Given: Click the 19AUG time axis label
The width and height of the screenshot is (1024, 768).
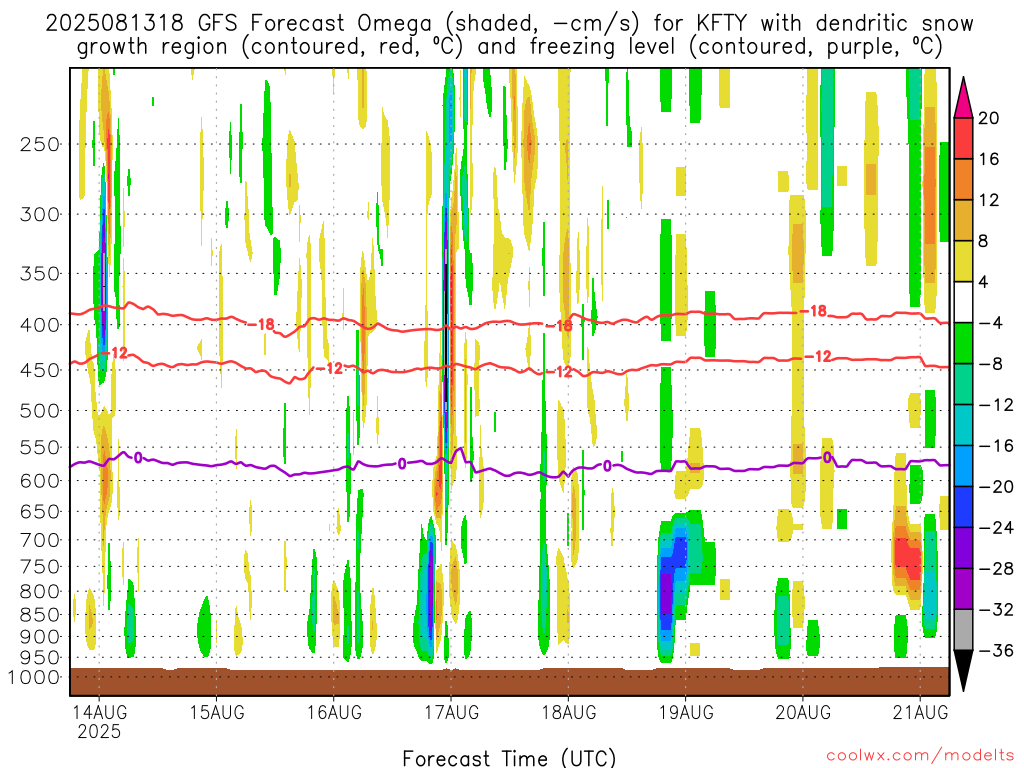Looking at the screenshot, I should [x=686, y=711].
